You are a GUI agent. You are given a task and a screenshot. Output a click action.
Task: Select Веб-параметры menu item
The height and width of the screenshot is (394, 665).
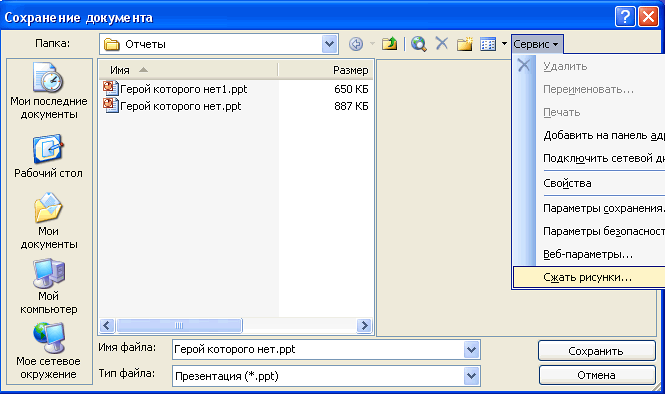[x=589, y=254]
